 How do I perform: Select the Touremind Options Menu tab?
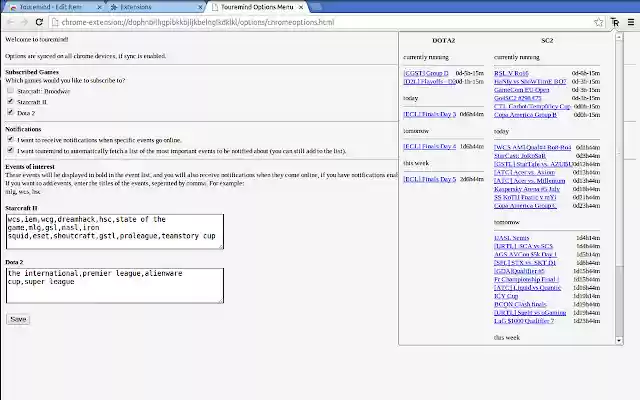click(257, 7)
